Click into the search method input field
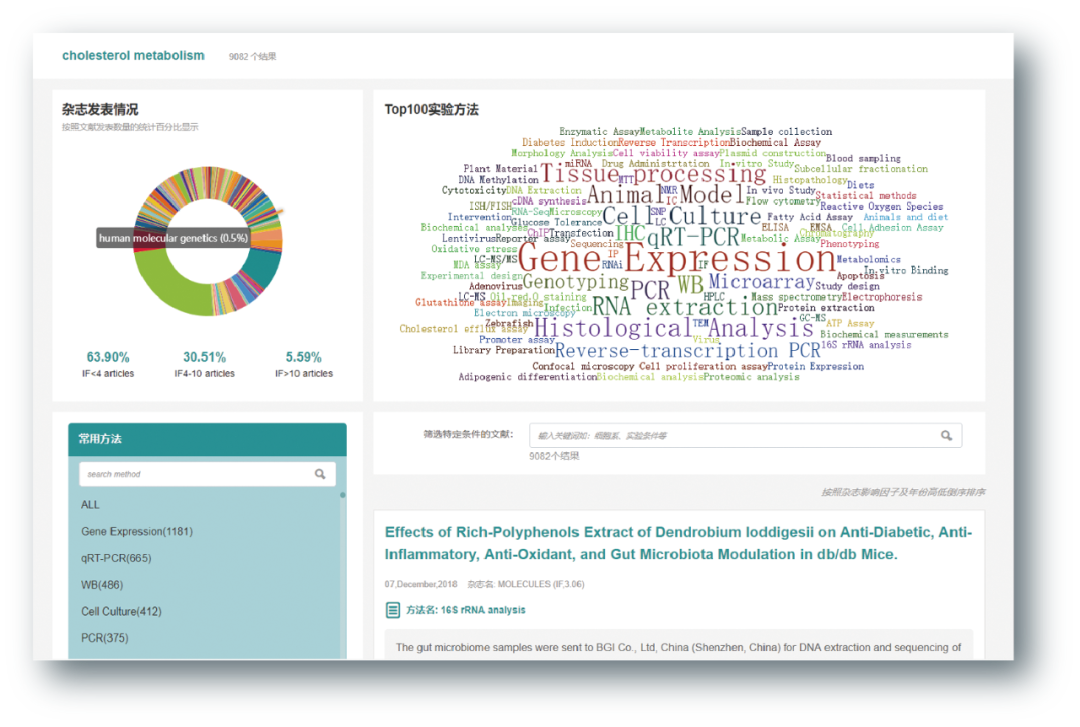 [195, 474]
